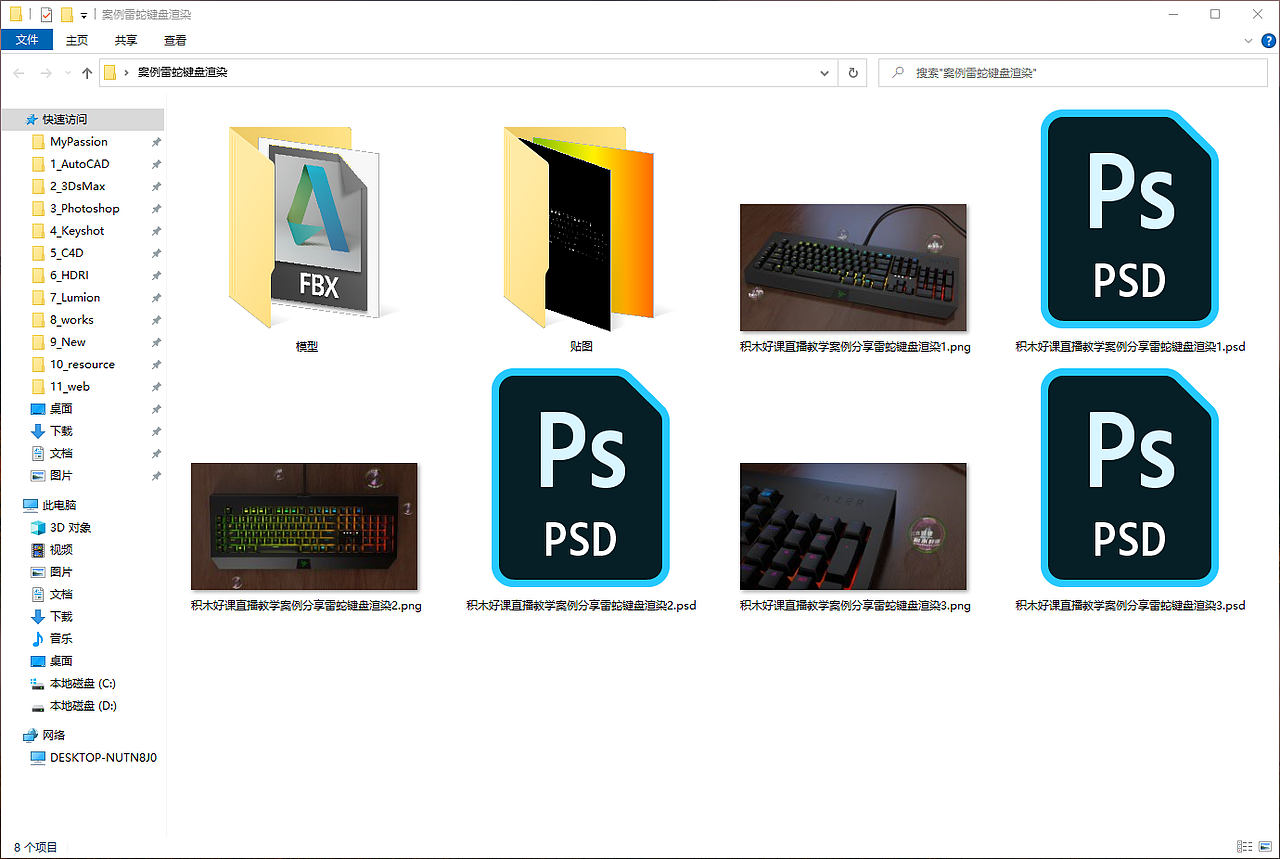Switch to the 共享 ribbon tab
Image resolution: width=1280 pixels, height=859 pixels.
(126, 41)
